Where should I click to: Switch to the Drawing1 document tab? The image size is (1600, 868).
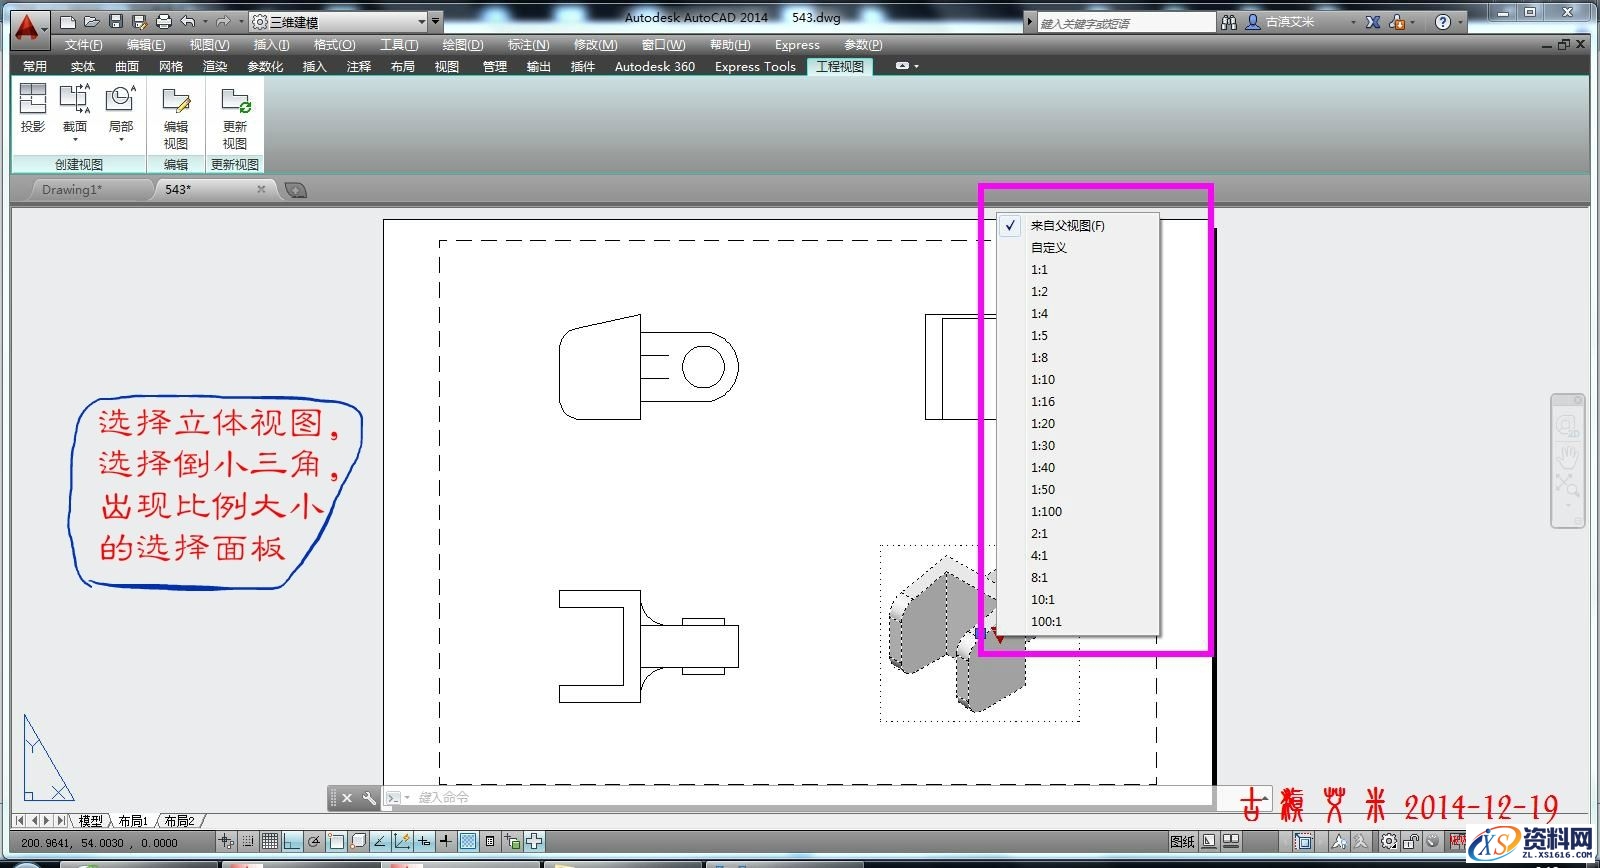tap(72, 189)
